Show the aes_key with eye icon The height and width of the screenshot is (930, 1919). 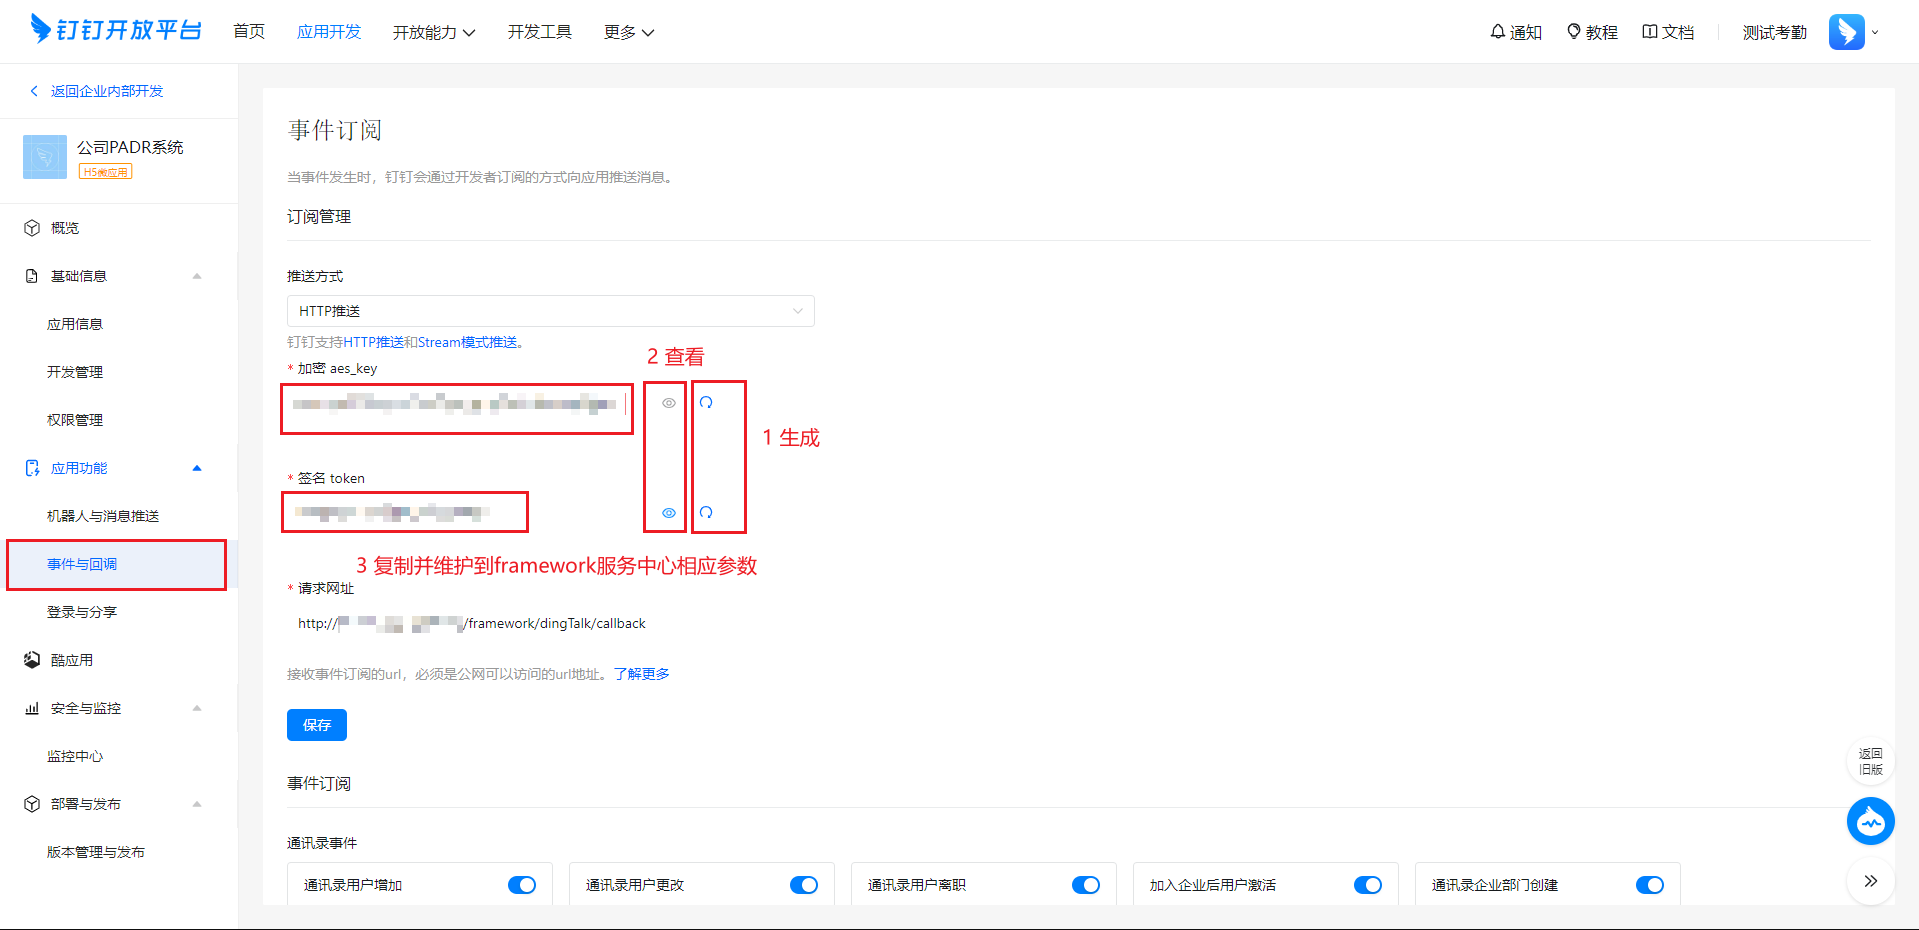(x=669, y=403)
